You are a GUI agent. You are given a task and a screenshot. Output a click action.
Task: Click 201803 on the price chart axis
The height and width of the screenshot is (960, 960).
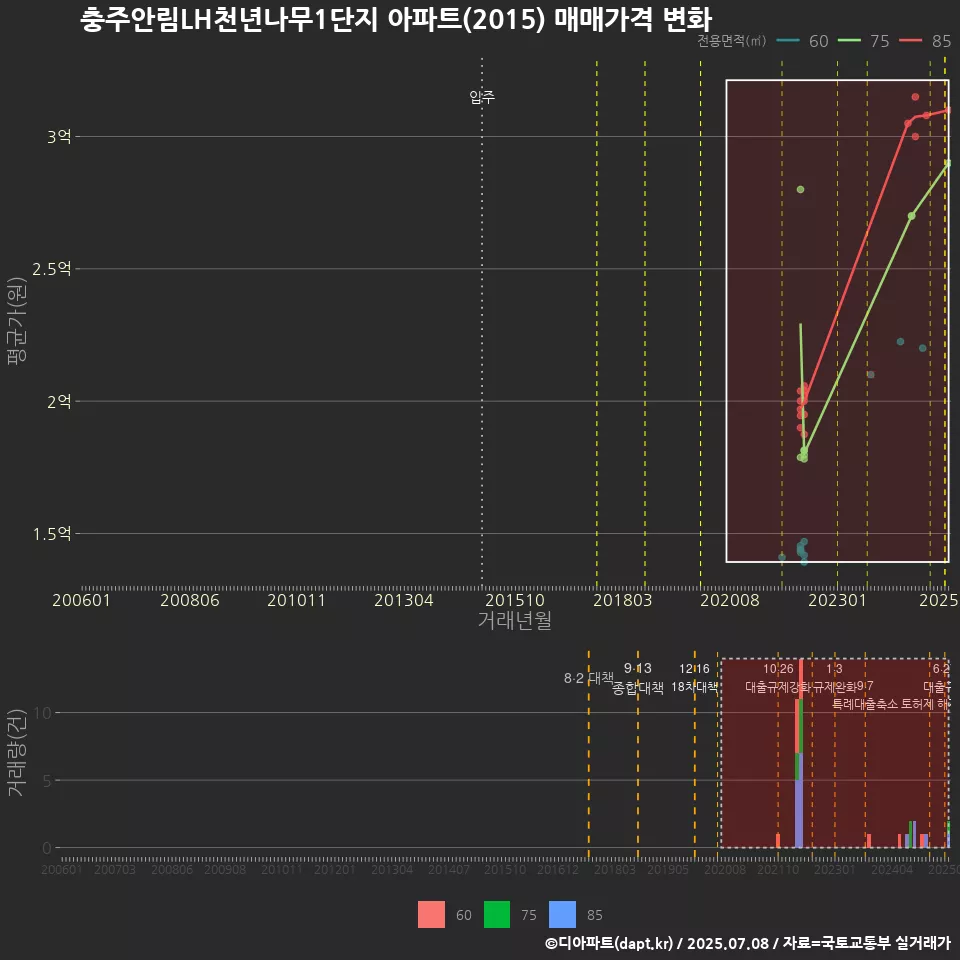pyautogui.click(x=623, y=600)
